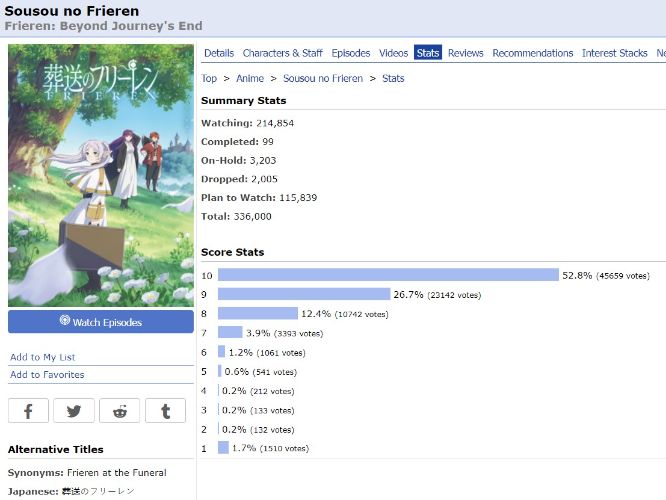Click the 12.4% percentage label

(316, 314)
